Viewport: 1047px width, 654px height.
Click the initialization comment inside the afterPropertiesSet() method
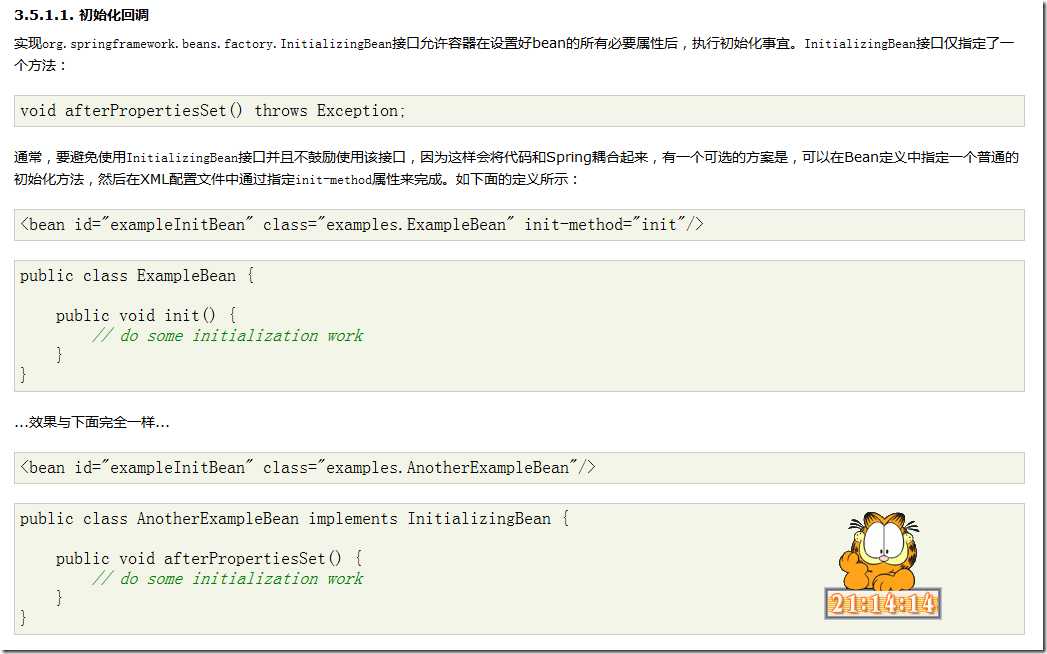tap(228, 579)
